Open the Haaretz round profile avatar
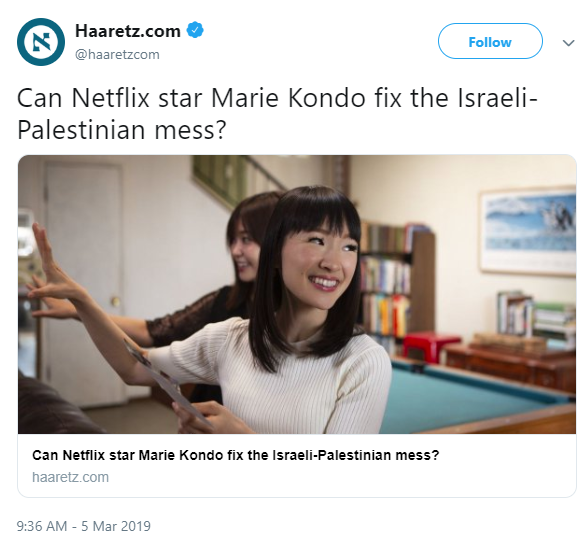The width and height of the screenshot is (587, 539). (41, 42)
